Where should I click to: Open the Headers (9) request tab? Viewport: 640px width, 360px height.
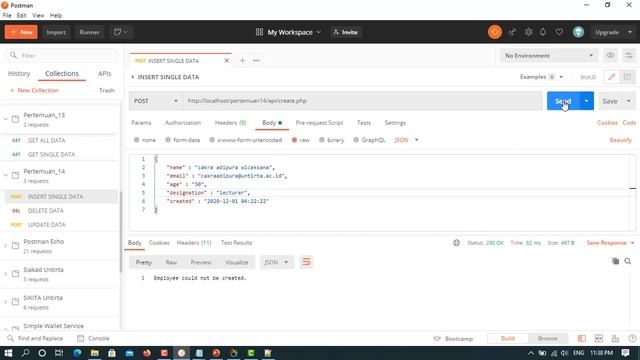[x=230, y=122]
